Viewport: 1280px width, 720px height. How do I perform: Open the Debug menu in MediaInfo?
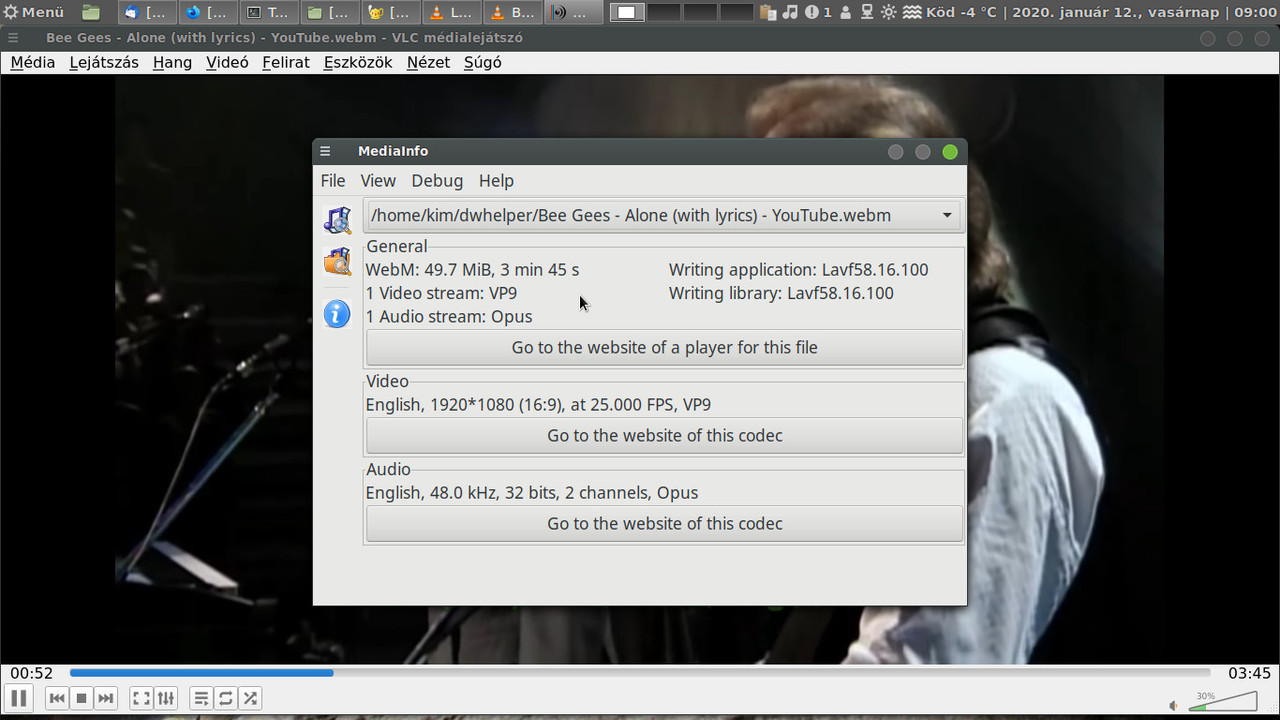437,181
